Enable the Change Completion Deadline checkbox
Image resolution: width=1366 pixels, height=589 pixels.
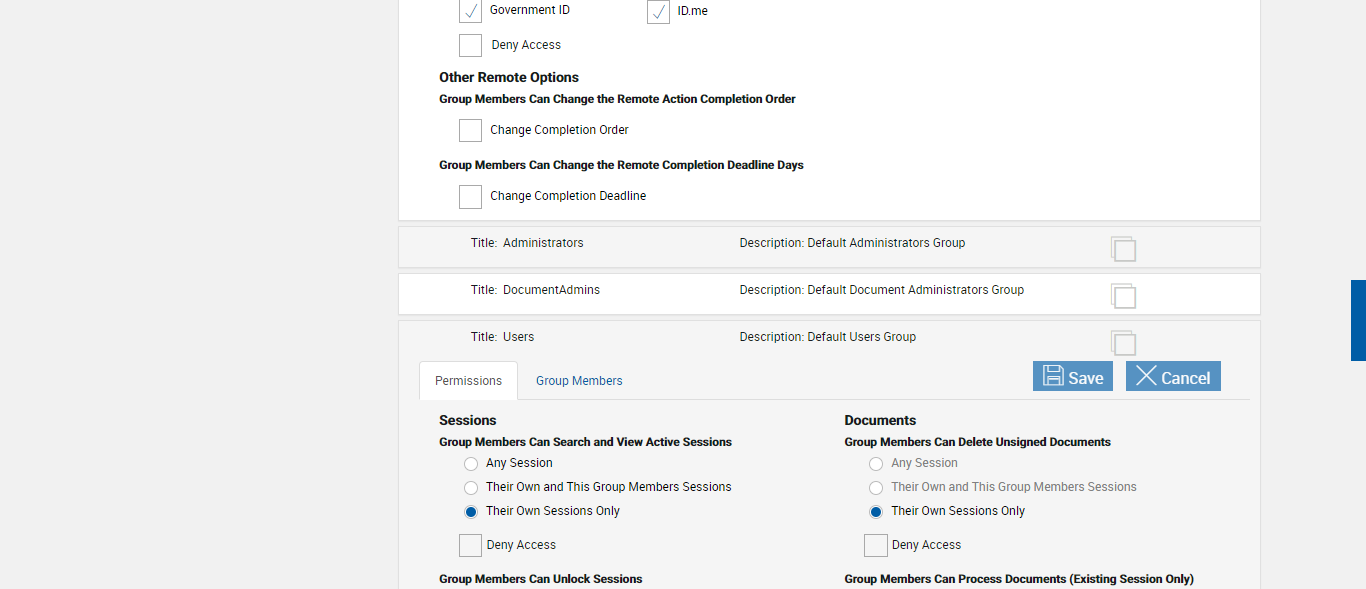pos(470,197)
